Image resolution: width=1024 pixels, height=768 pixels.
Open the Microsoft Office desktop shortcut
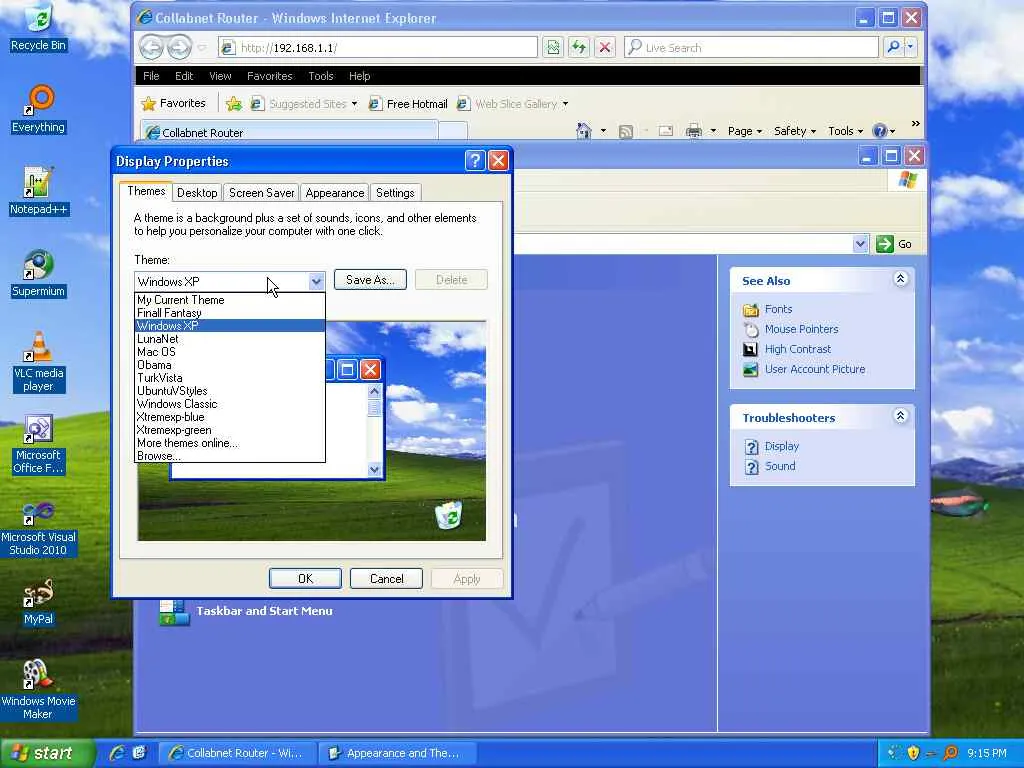pos(39,444)
